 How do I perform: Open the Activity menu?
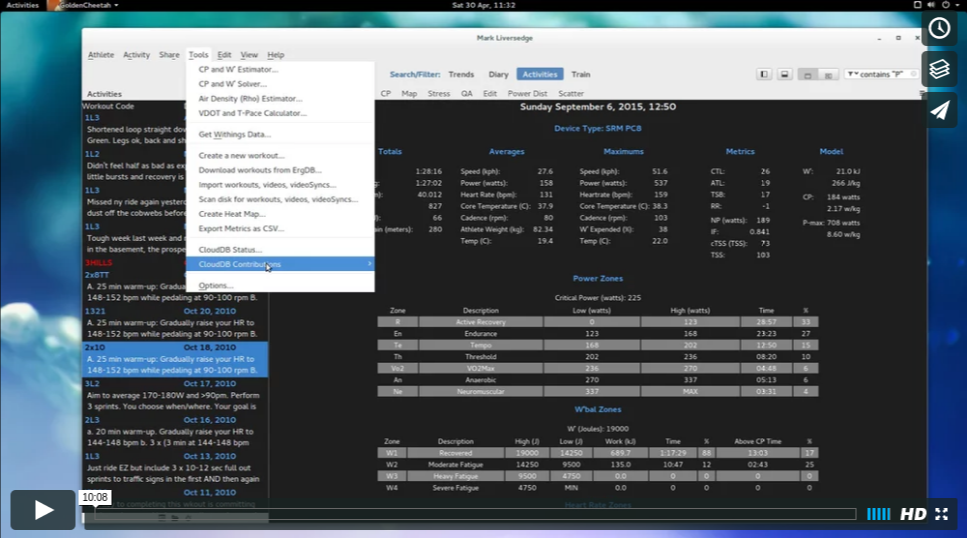click(x=136, y=55)
